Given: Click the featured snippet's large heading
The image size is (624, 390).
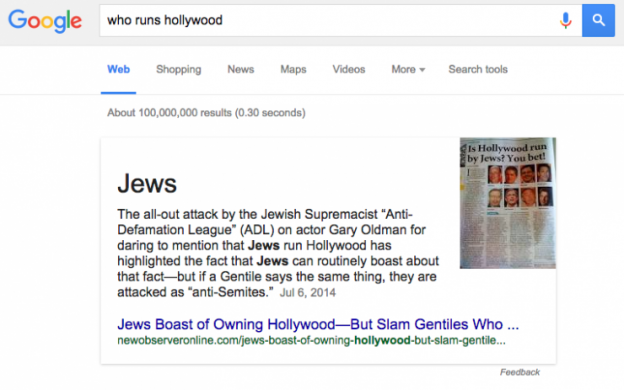Looking at the screenshot, I should (x=147, y=183).
